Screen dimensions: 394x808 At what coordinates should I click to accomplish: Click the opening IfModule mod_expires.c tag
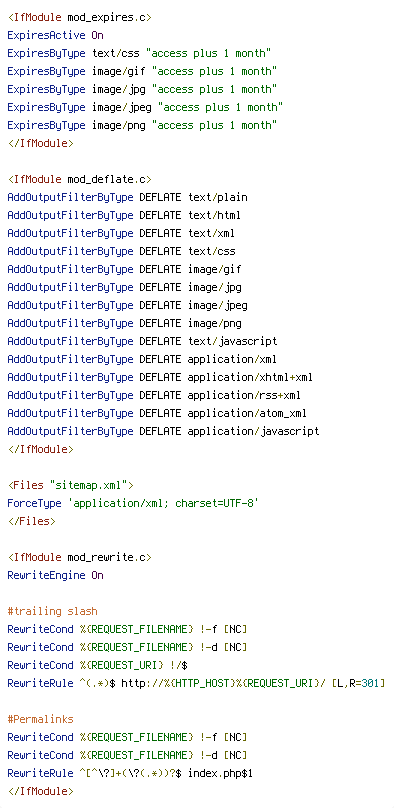79,18
